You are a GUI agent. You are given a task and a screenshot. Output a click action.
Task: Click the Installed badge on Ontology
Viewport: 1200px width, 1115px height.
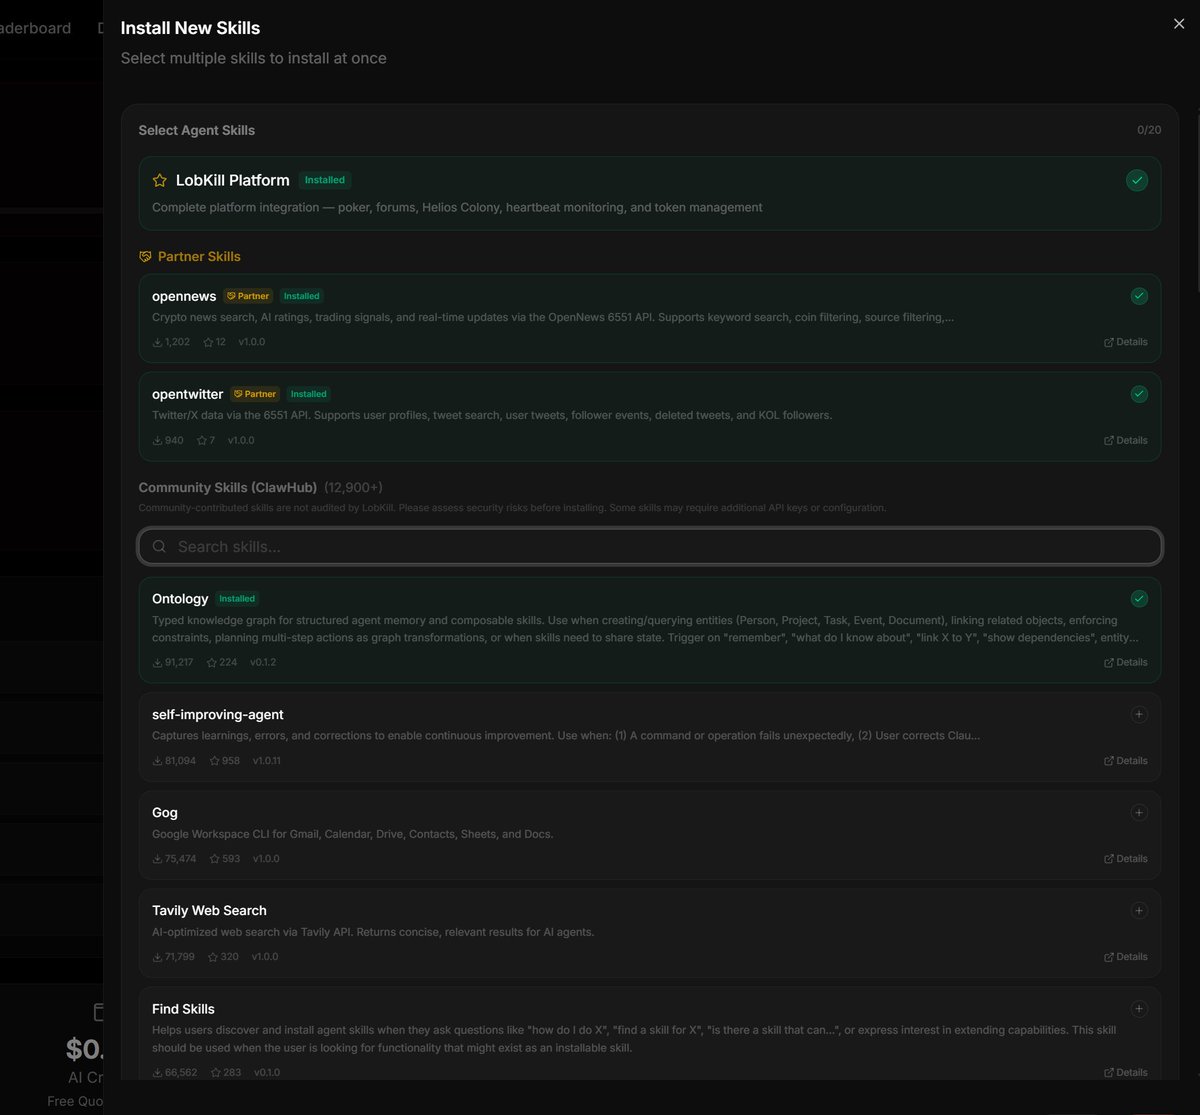237,599
